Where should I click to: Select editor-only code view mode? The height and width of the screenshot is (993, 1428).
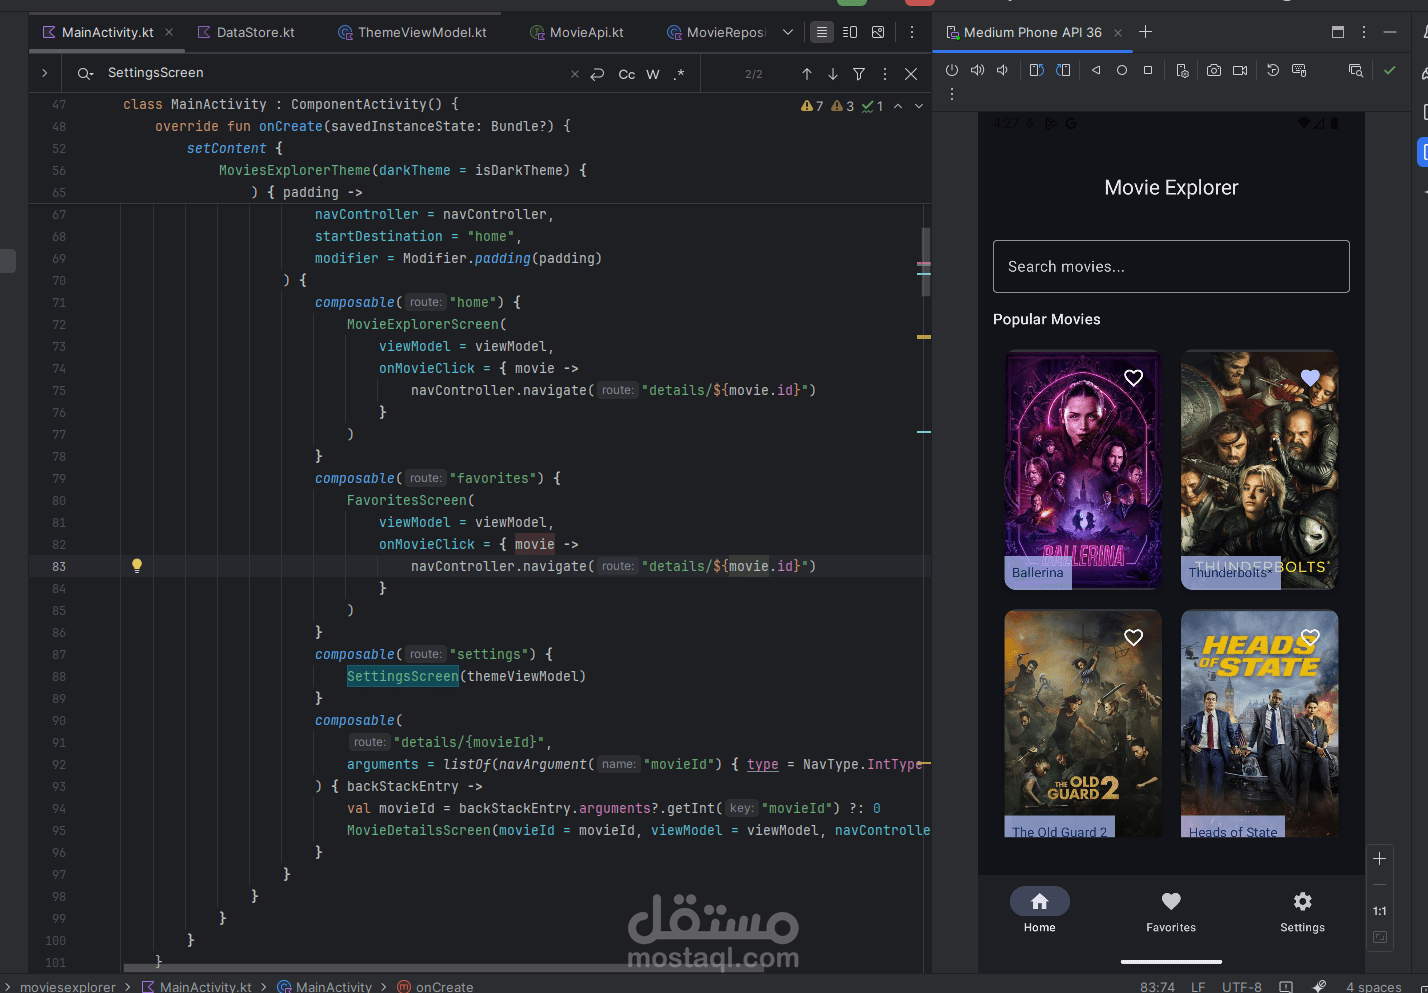pyautogui.click(x=822, y=32)
